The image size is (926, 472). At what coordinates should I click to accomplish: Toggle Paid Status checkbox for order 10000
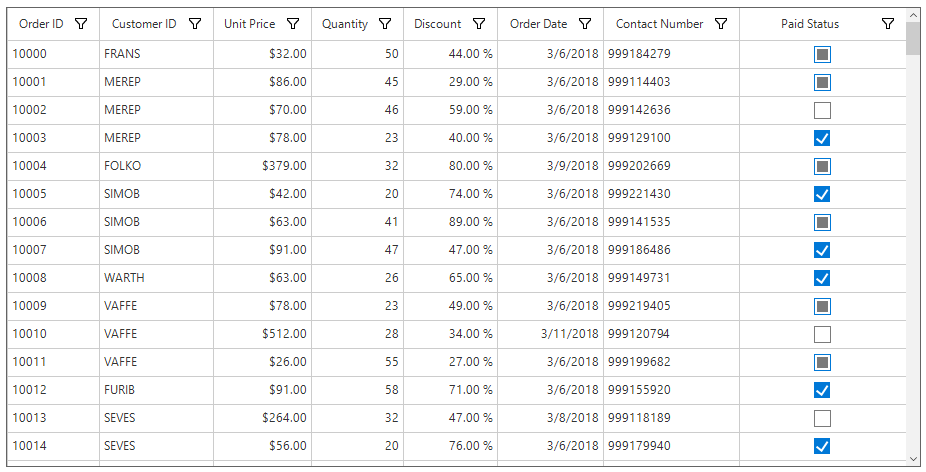822,54
